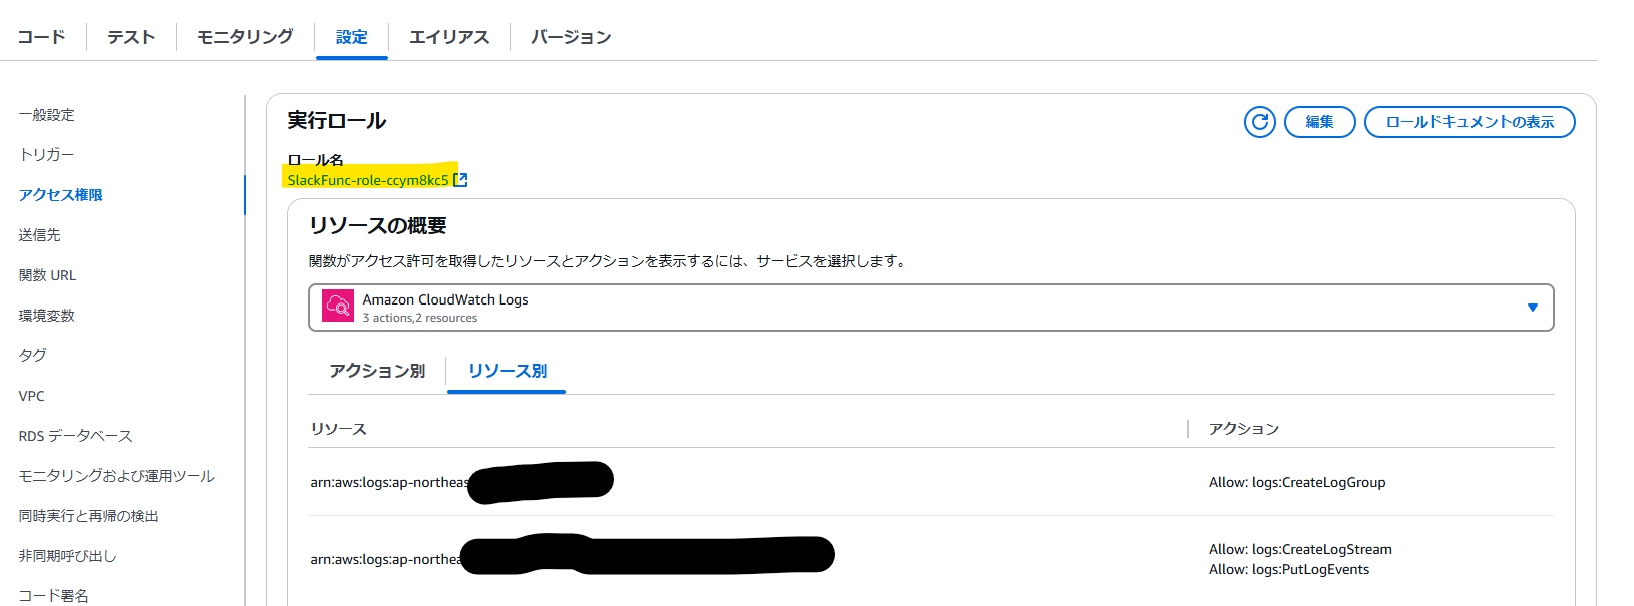This screenshot has width=1634, height=606.
Task: Click the 編集 button
Action: [x=1319, y=122]
